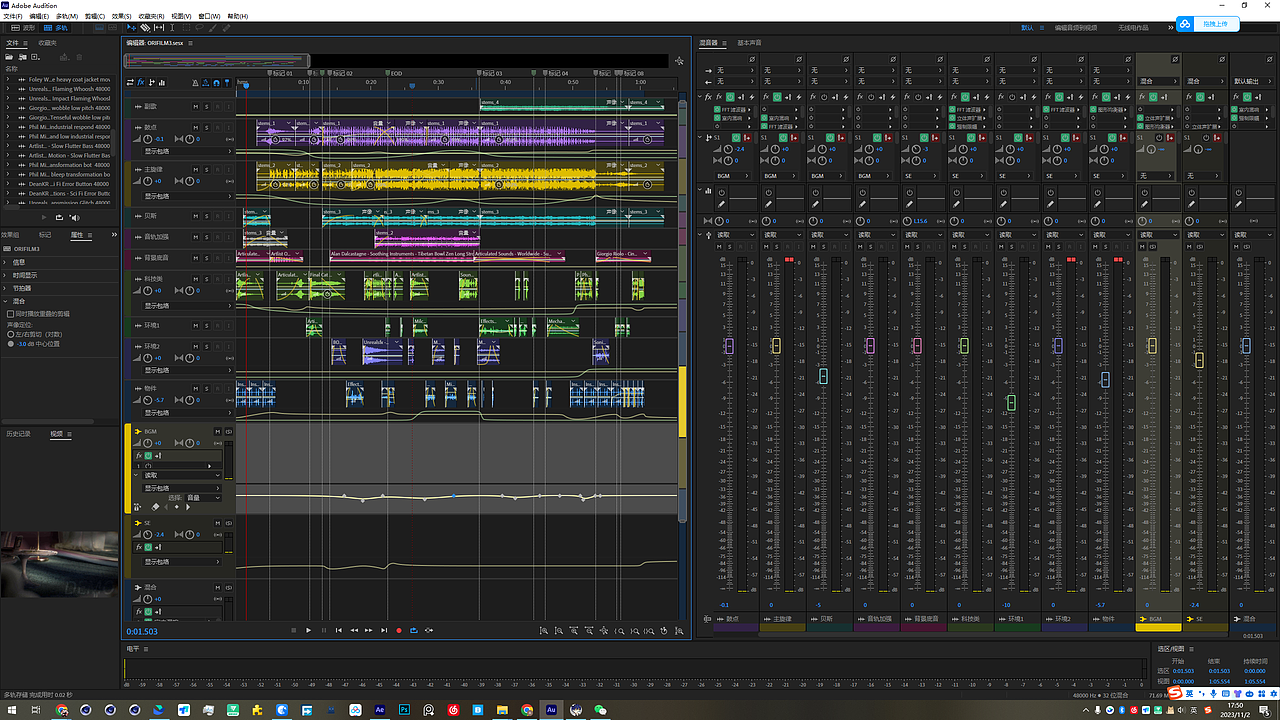Mute the 贝斯 track
The width and height of the screenshot is (1280, 720).
click(196, 216)
